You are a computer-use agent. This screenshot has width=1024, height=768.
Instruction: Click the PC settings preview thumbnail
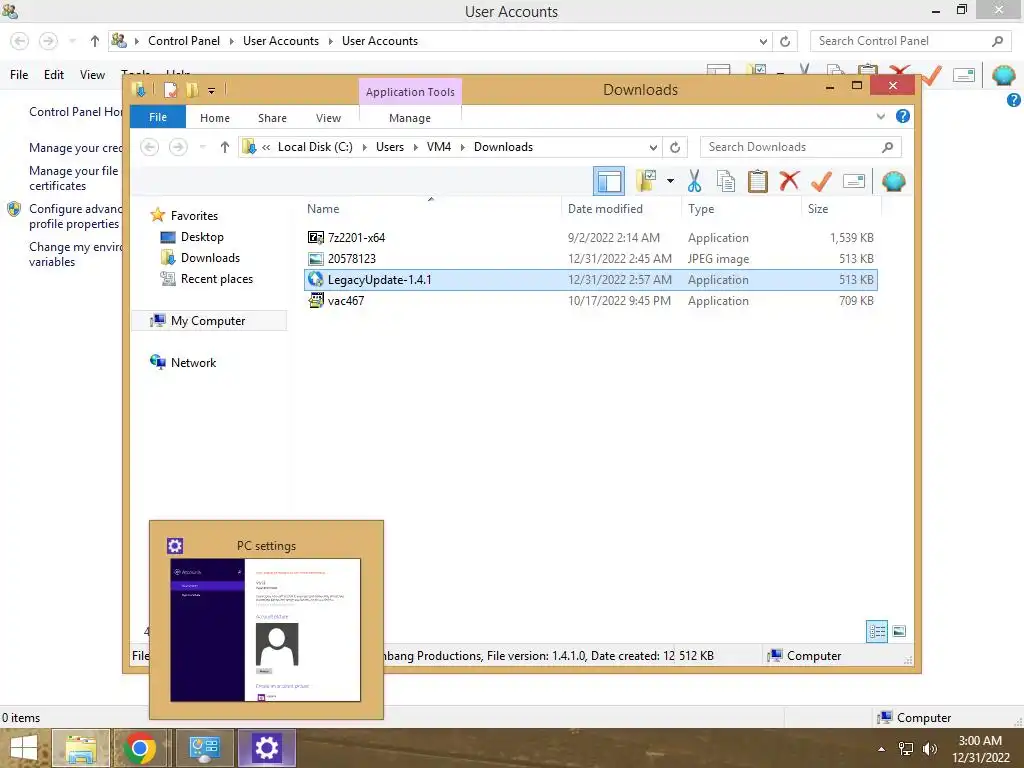point(265,630)
